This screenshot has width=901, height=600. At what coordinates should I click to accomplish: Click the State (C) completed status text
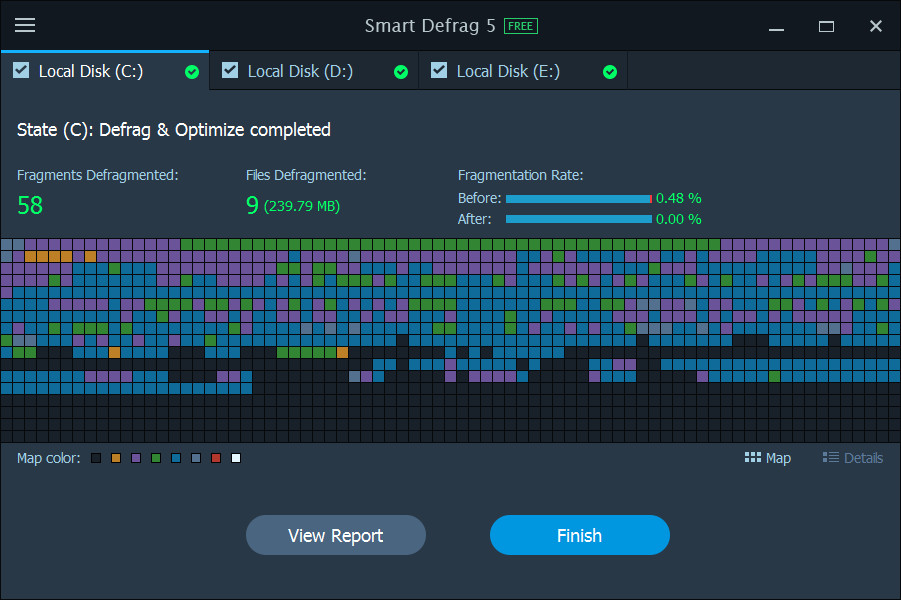point(174,130)
